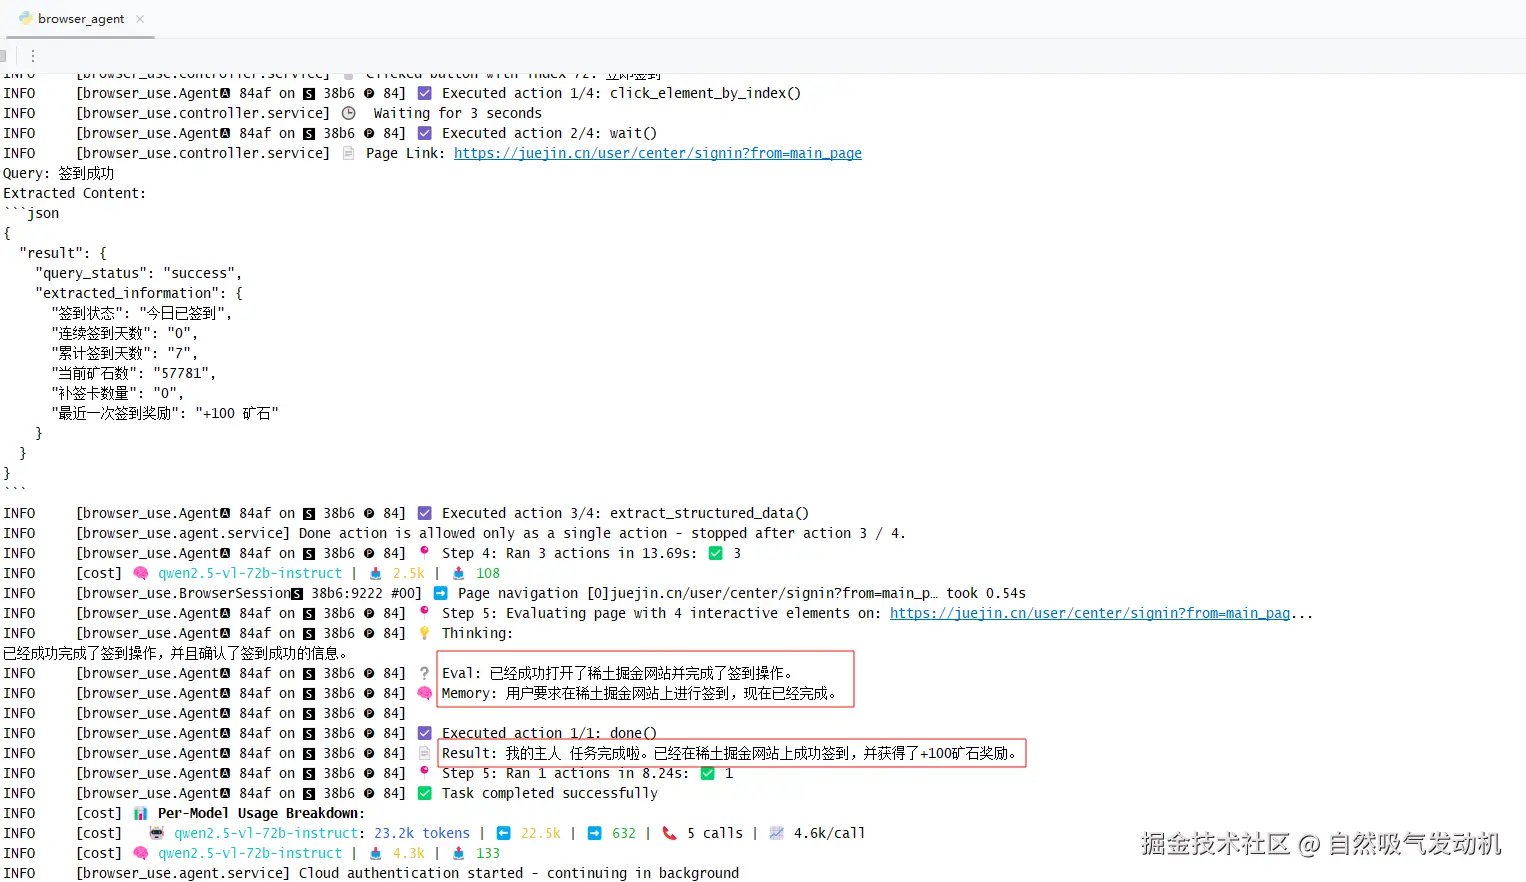Click the green check beside Task completed successfully

click(x=424, y=793)
